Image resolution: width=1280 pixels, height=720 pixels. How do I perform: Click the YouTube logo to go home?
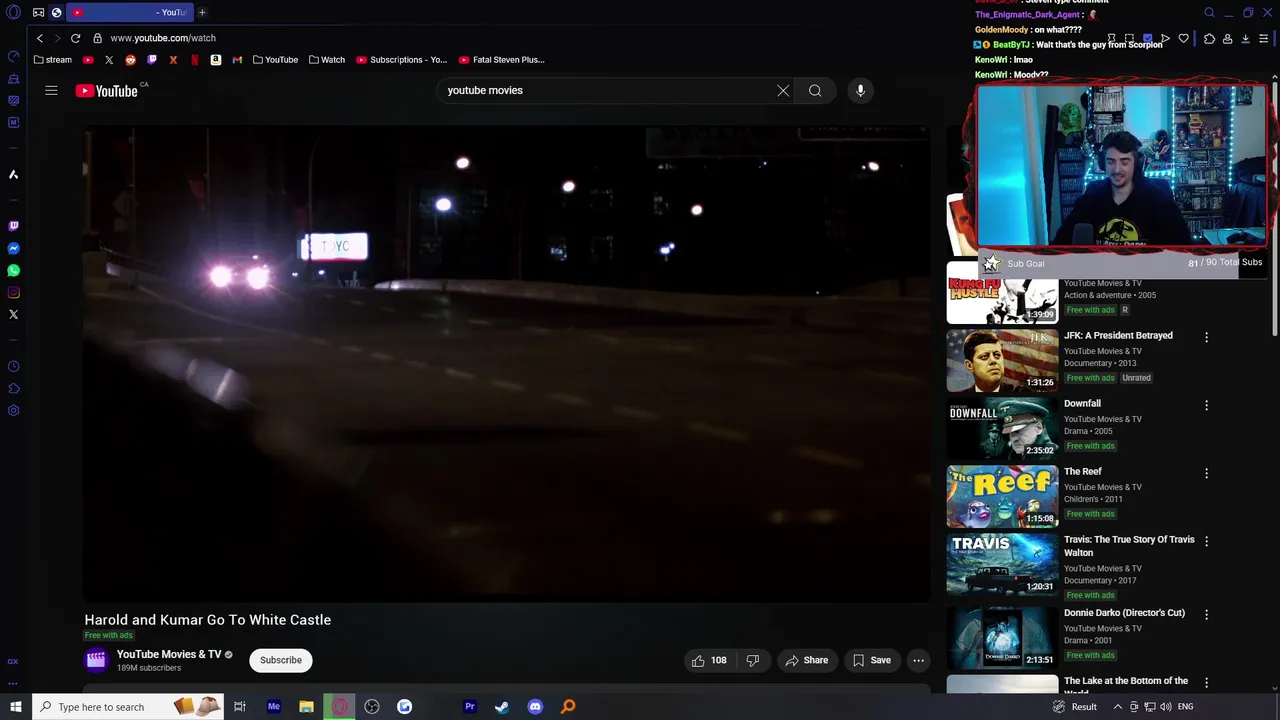click(106, 91)
